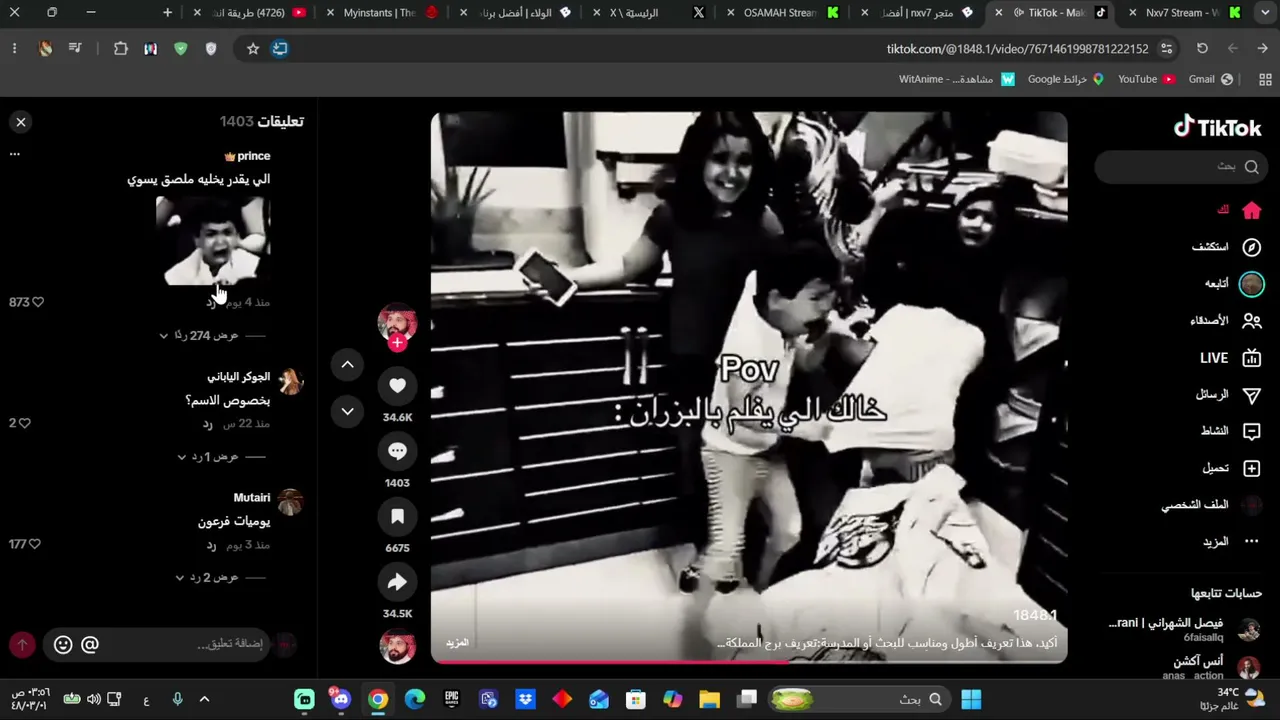
Task: Open the WitAnime bookmark
Action: click(x=957, y=79)
